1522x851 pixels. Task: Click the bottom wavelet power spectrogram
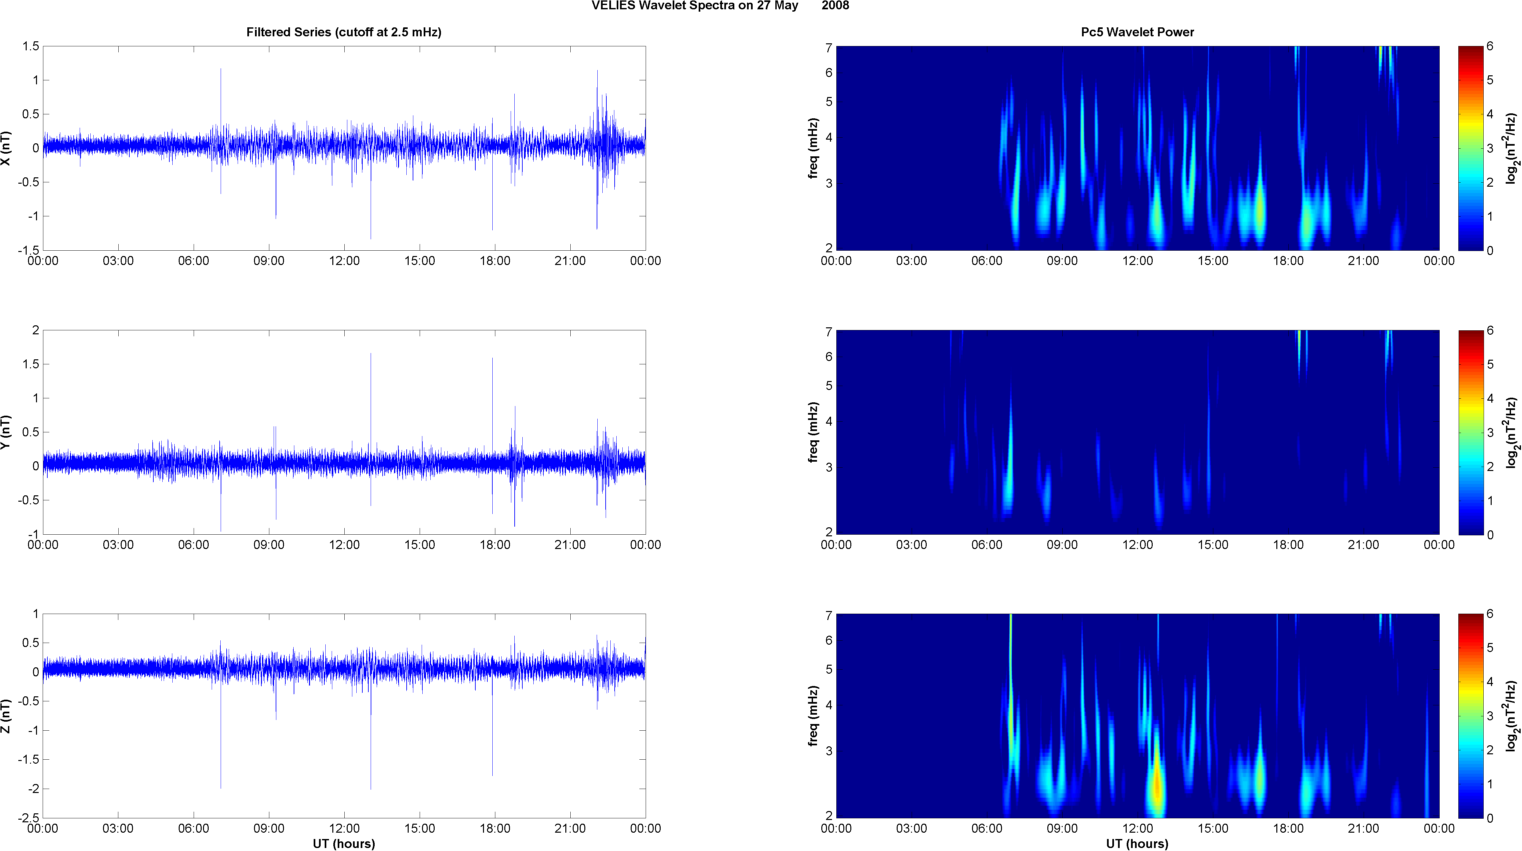tap(1137, 716)
